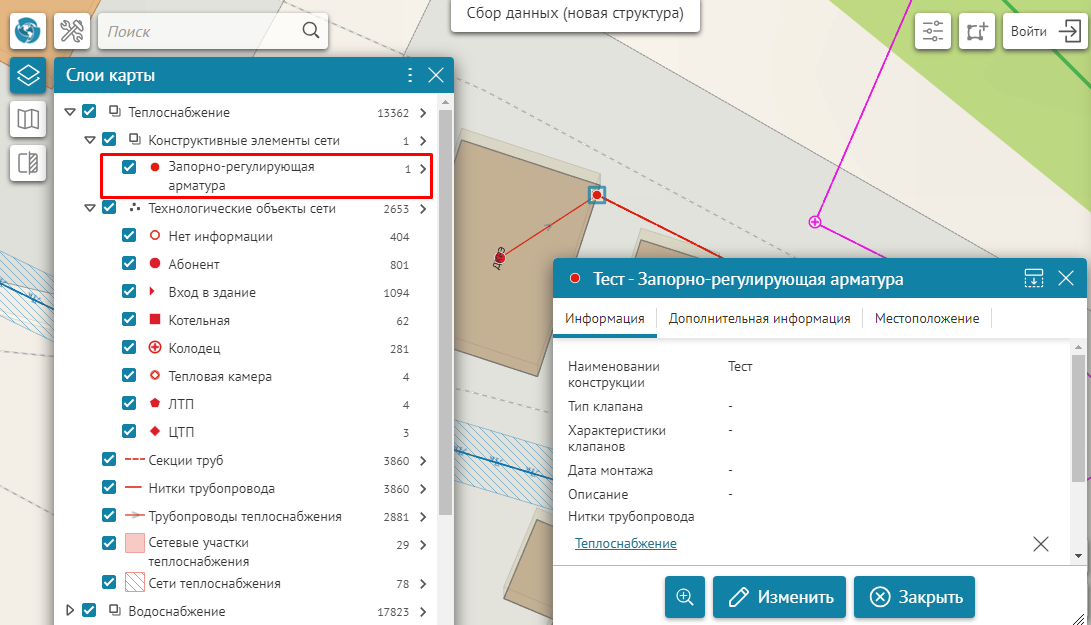Select the area selection tool icon
Viewport: 1091px width, 625px height.
[x=975, y=31]
